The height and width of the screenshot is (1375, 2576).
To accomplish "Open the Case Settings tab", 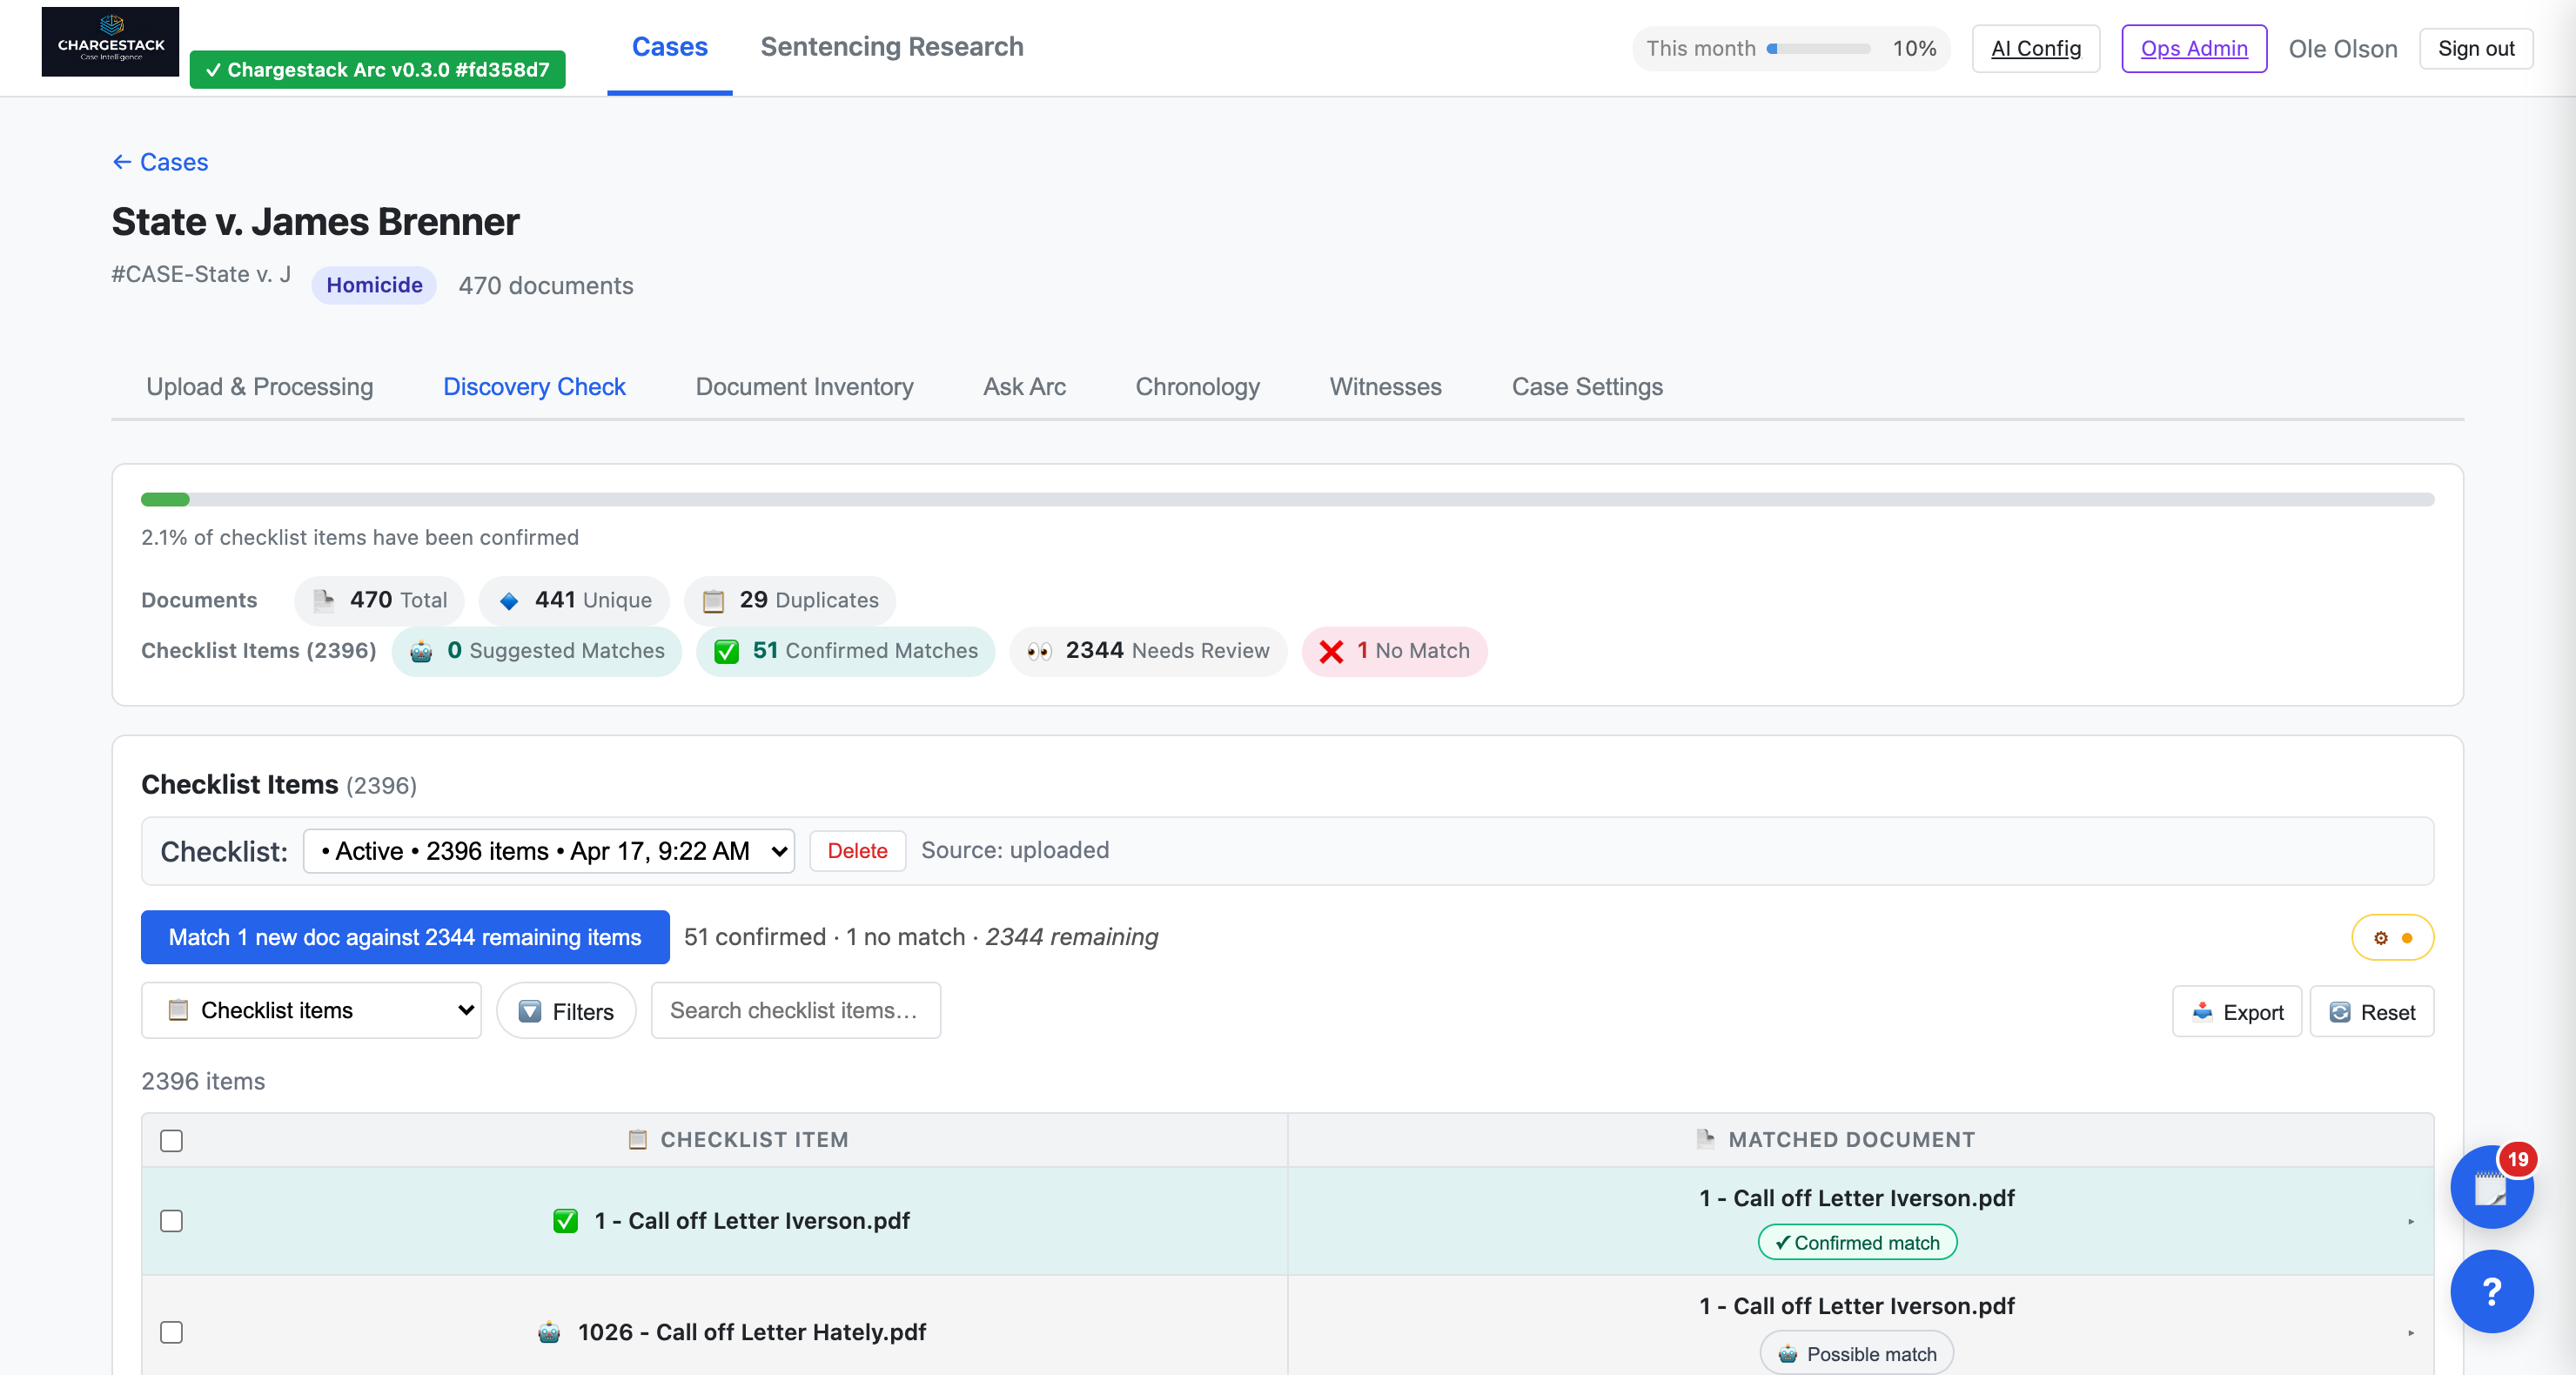I will point(1587,387).
